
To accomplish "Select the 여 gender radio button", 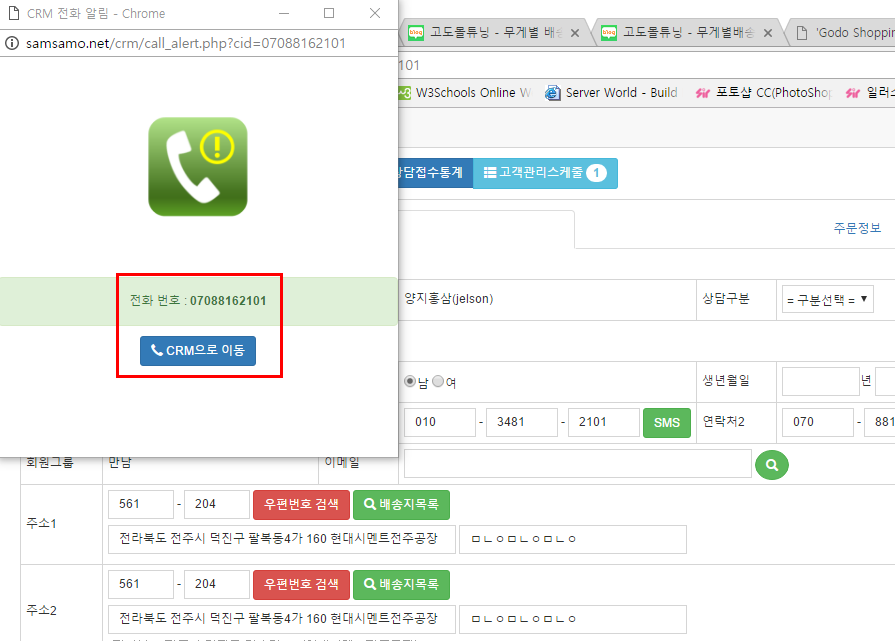I will point(437,382).
